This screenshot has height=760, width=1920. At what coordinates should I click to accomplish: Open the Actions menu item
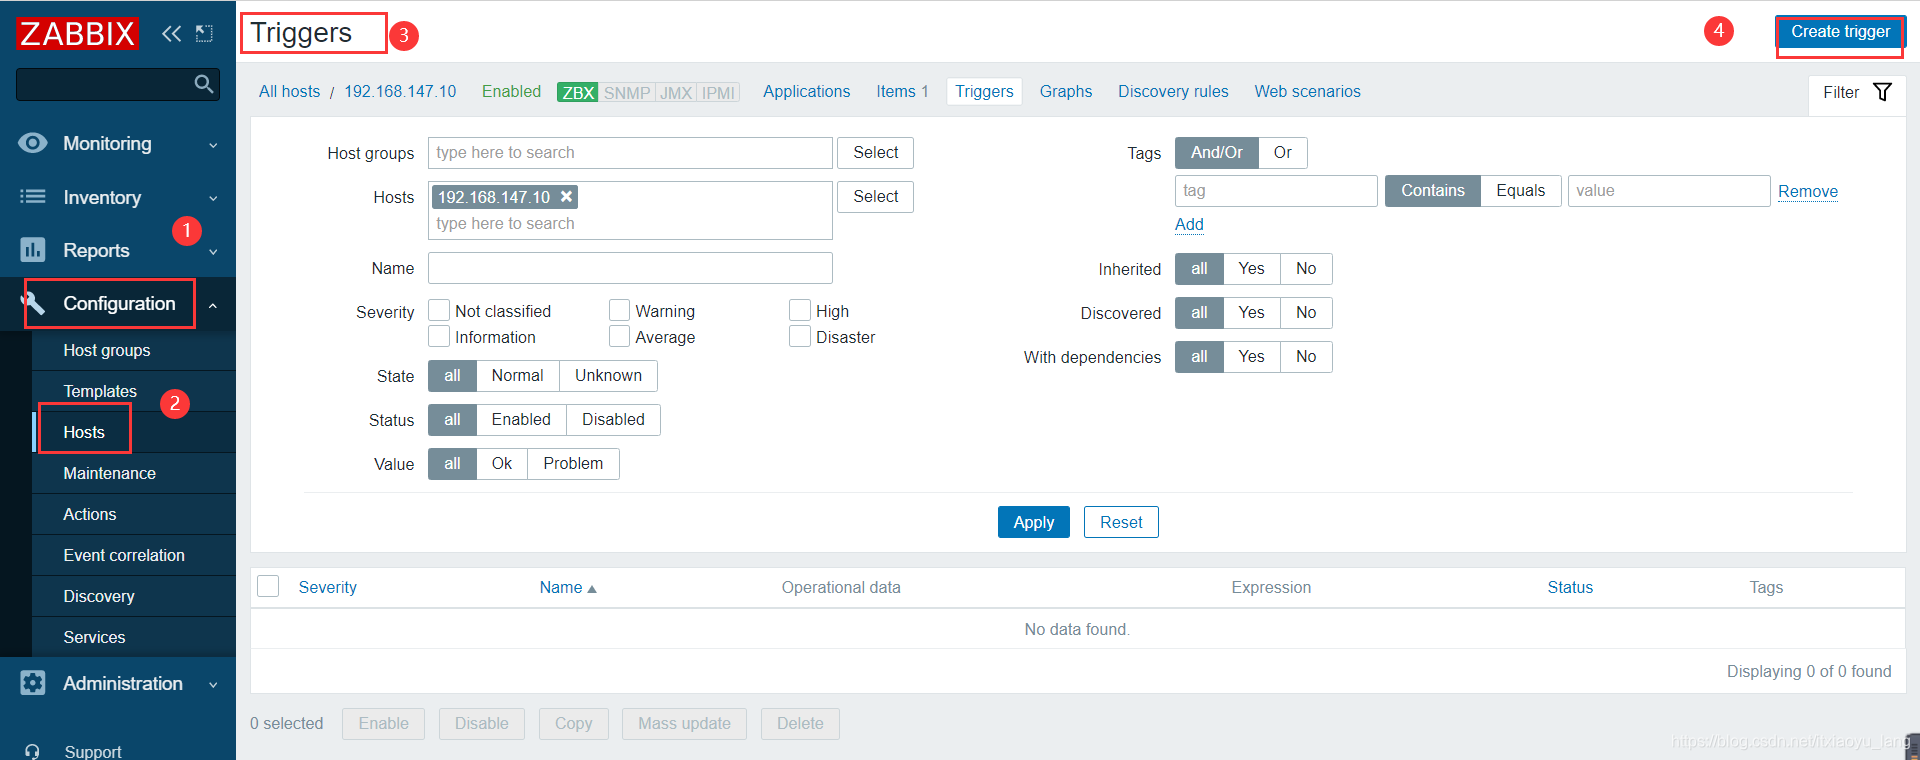133,514
